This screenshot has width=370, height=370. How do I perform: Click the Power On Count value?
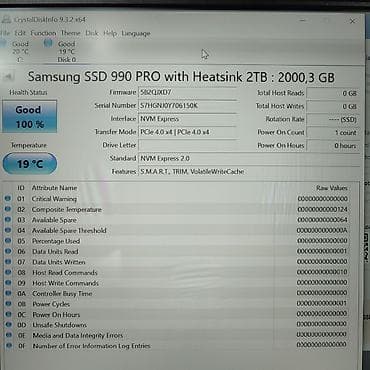[x=333, y=133]
